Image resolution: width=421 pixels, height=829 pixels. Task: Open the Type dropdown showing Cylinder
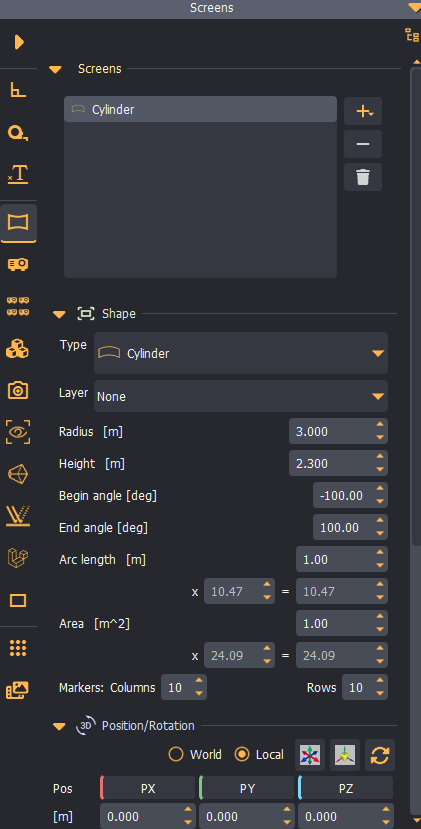(x=241, y=353)
